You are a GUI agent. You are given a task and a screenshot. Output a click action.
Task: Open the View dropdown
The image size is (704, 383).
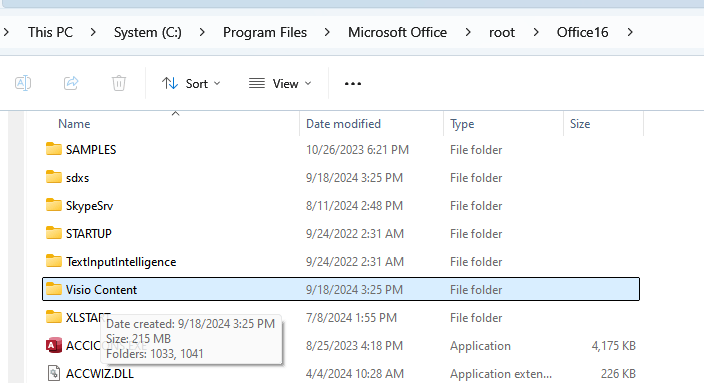coord(280,84)
